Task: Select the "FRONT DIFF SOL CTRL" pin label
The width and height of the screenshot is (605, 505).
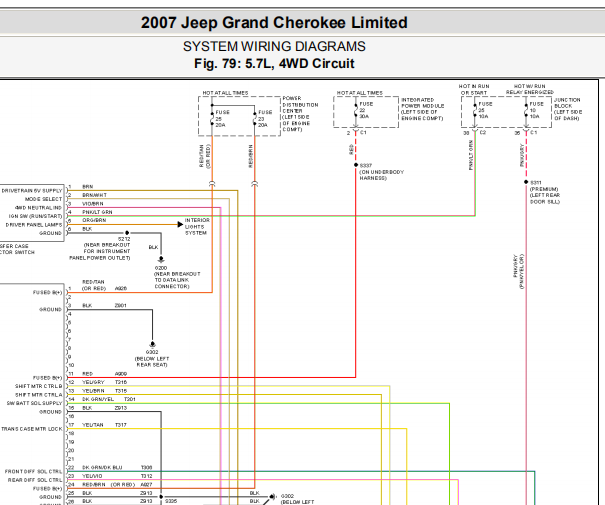Action: tap(33, 471)
